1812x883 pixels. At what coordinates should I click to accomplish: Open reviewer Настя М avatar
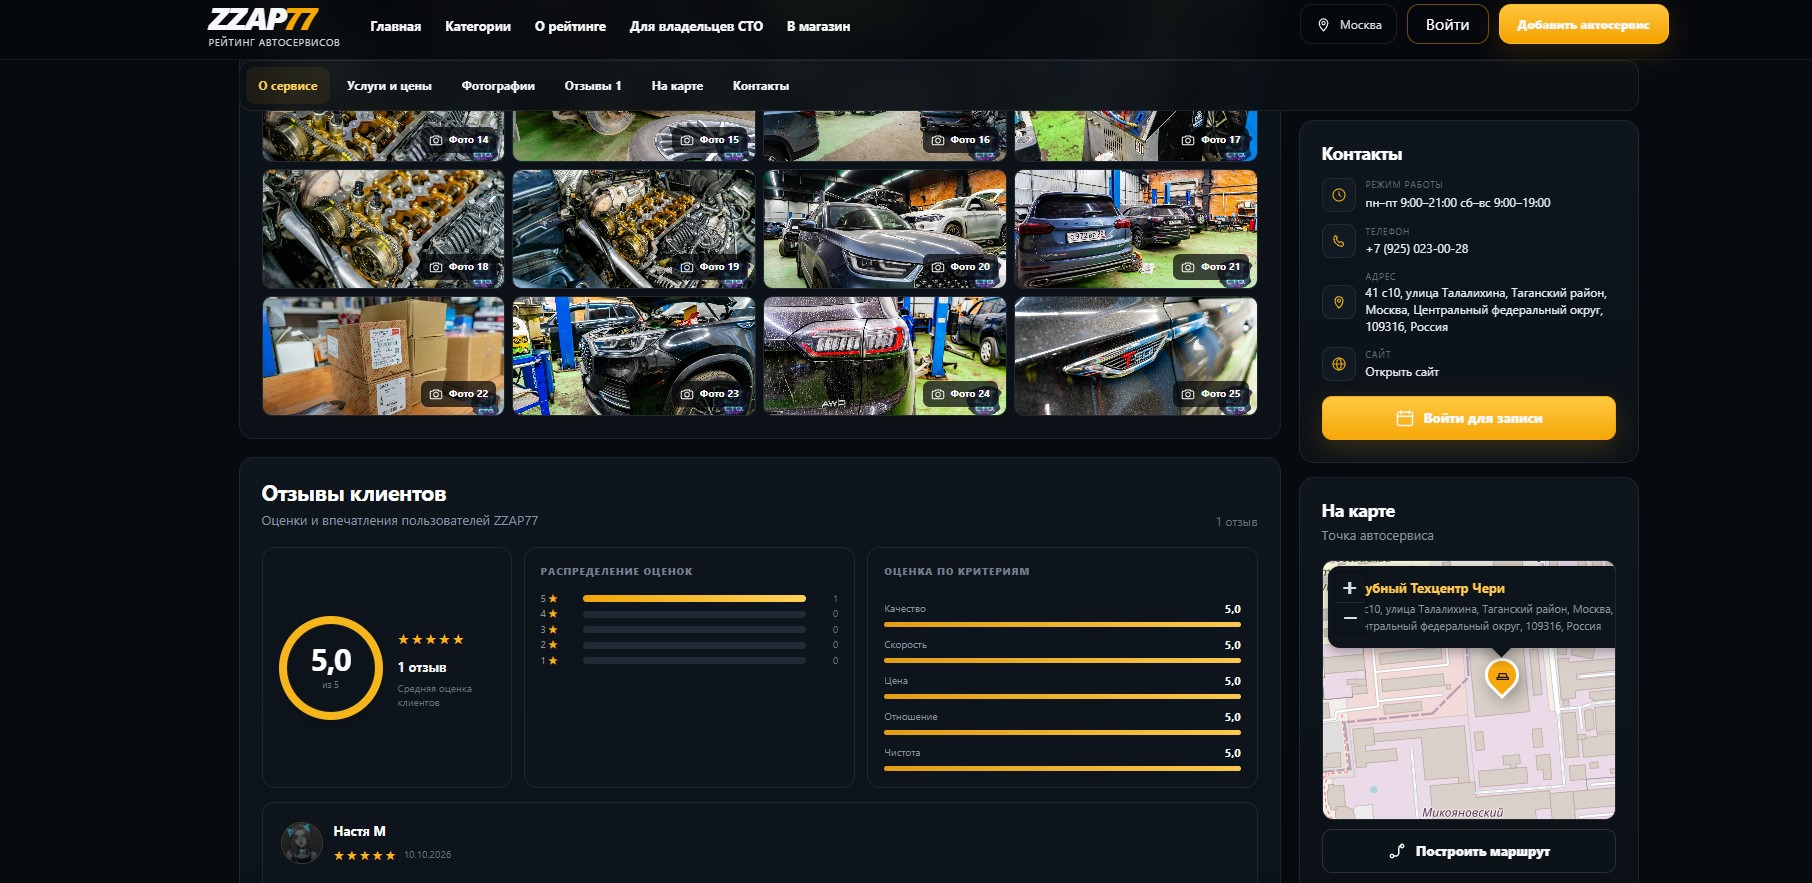pos(302,843)
